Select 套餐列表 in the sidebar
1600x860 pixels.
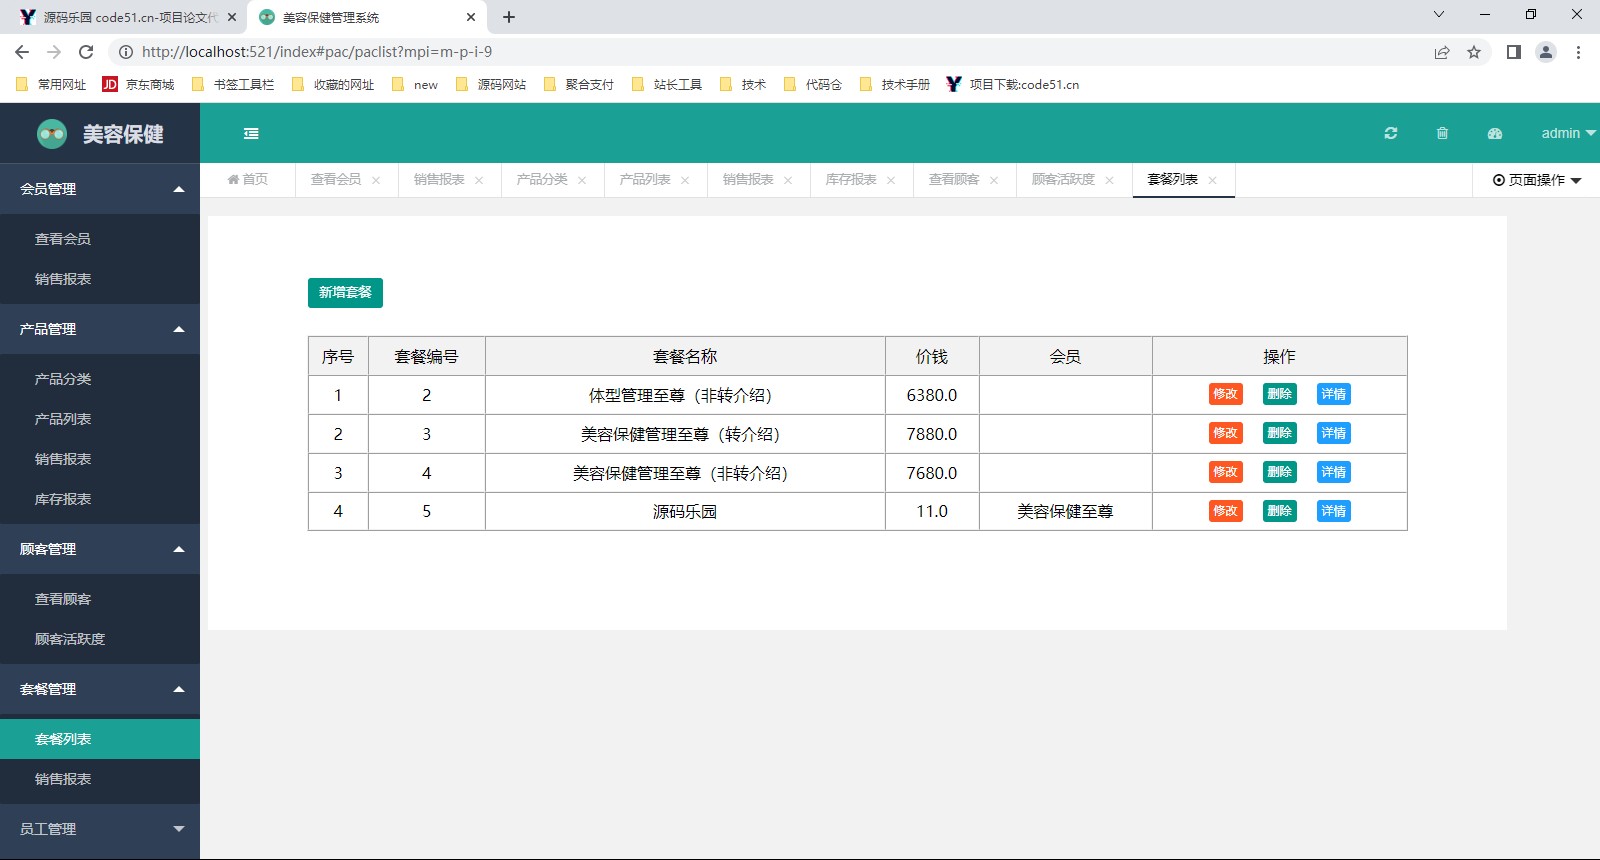pyautogui.click(x=100, y=739)
